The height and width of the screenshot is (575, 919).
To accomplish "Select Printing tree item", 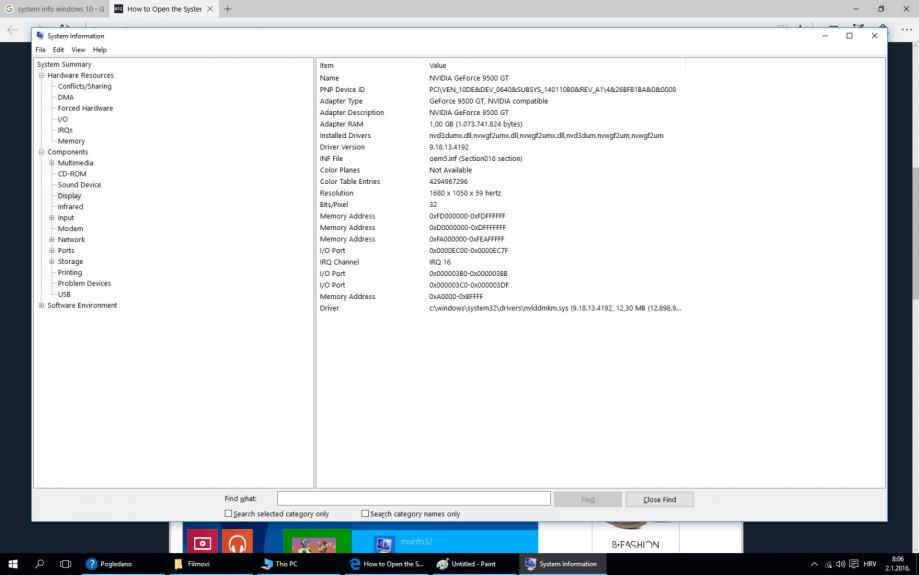I will tap(70, 273).
